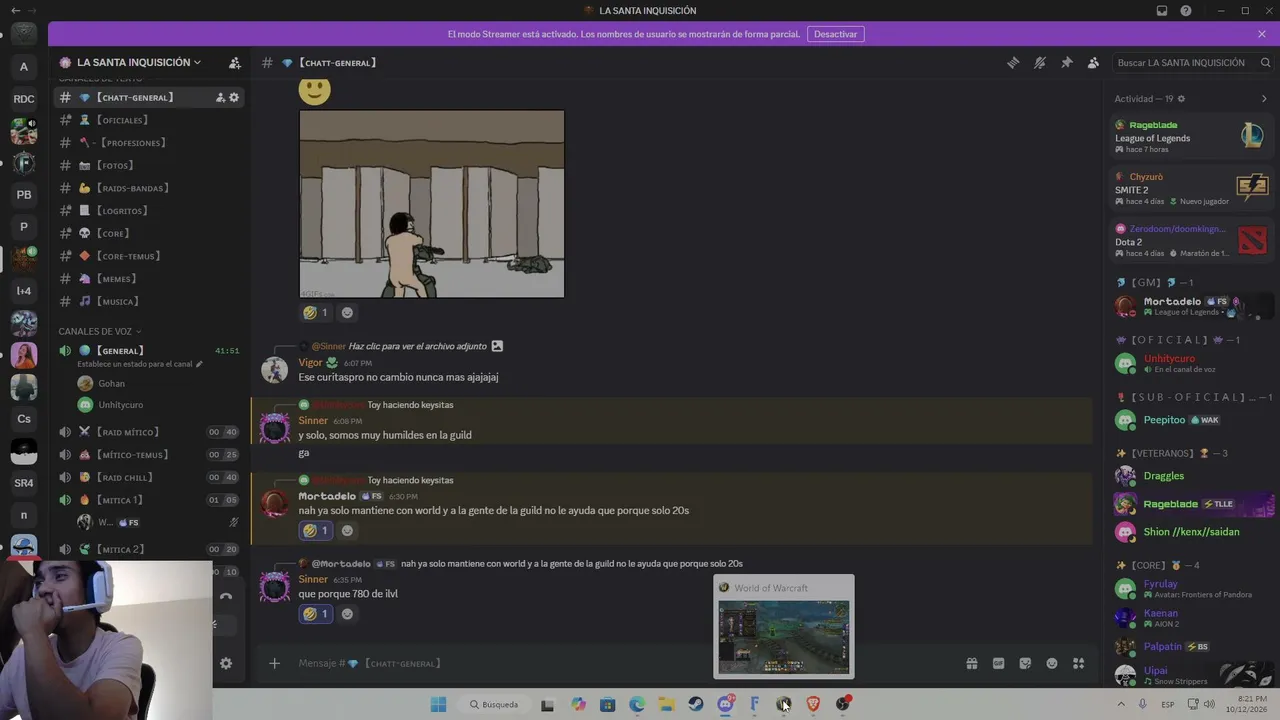Click the laughing reaction under the GIF

tap(316, 313)
